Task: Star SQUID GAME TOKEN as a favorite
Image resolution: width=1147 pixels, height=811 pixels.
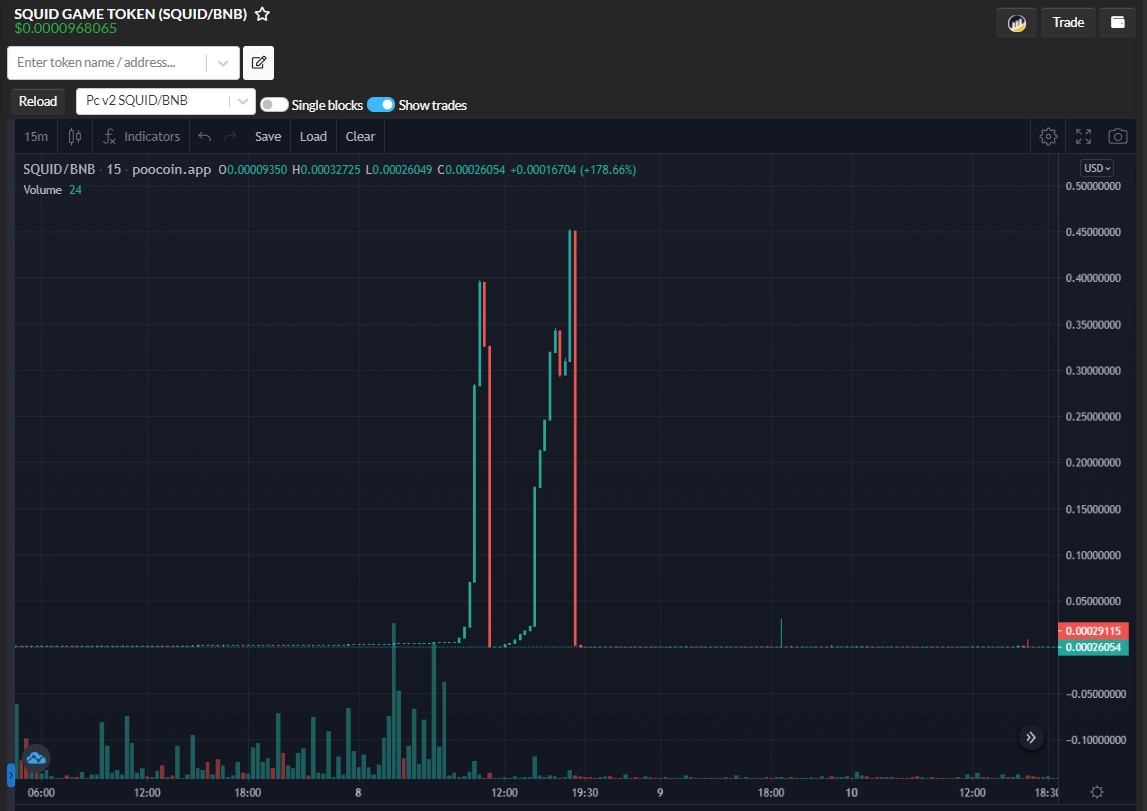Action: pos(262,14)
